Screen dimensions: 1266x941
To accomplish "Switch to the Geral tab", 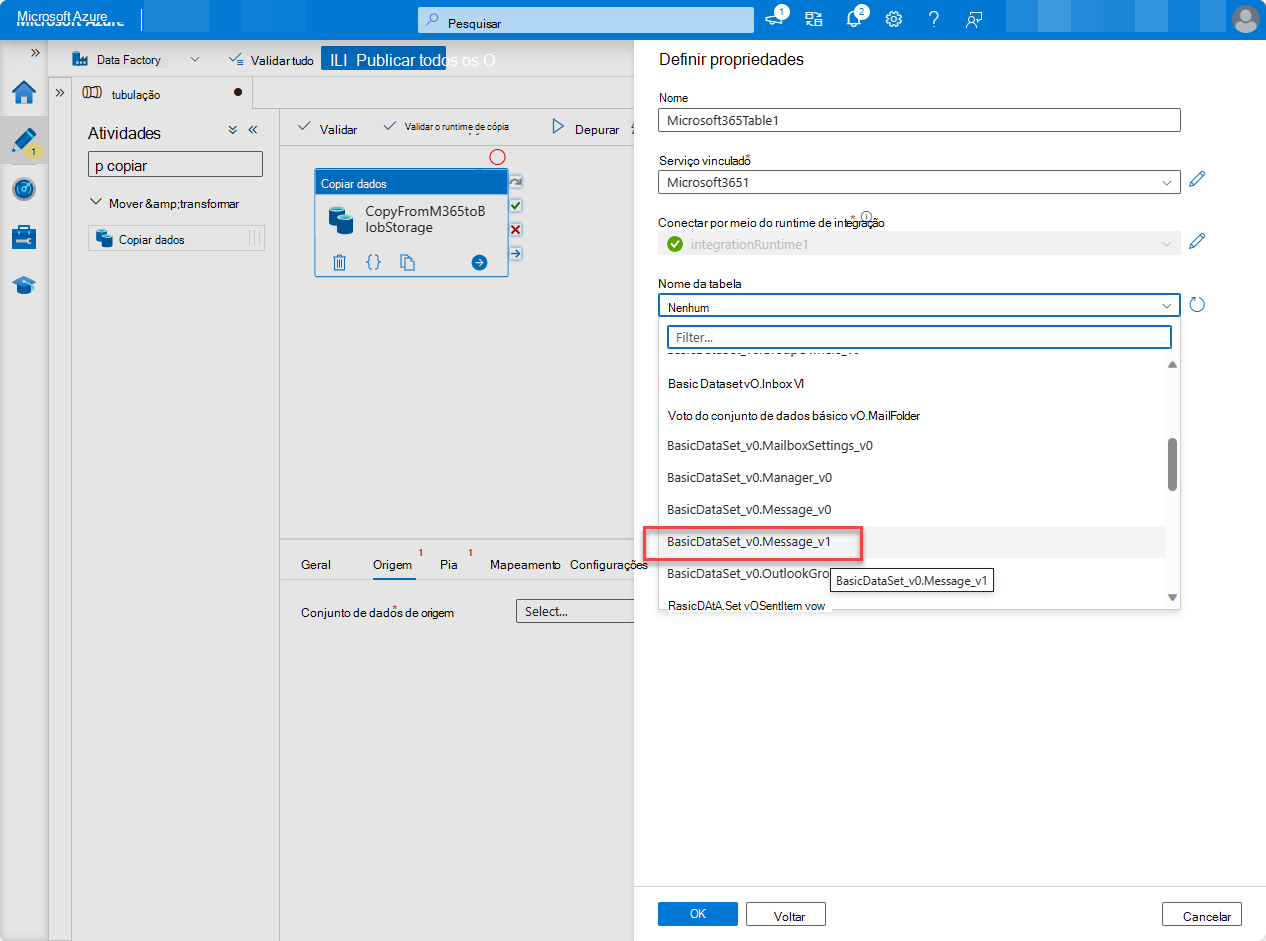I will point(314,564).
